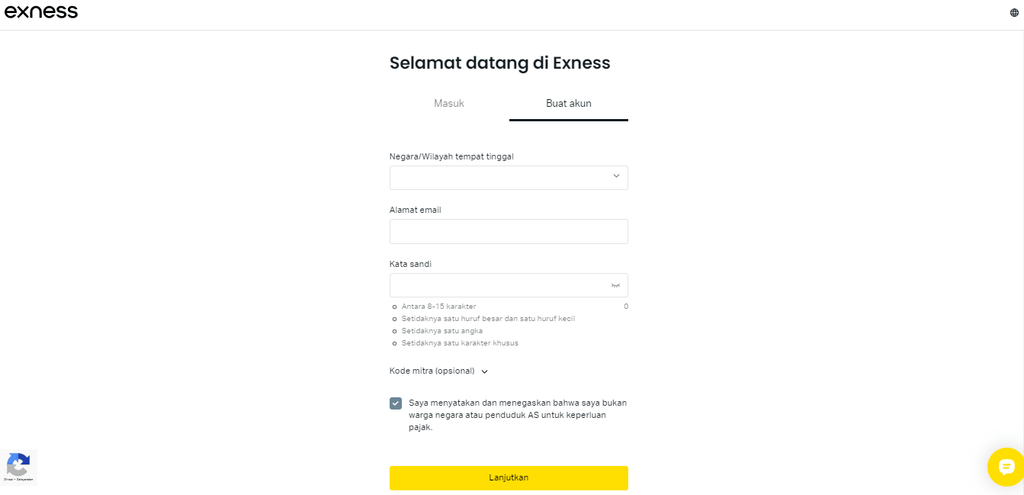Click the satu angka requirement bullet

(395, 331)
